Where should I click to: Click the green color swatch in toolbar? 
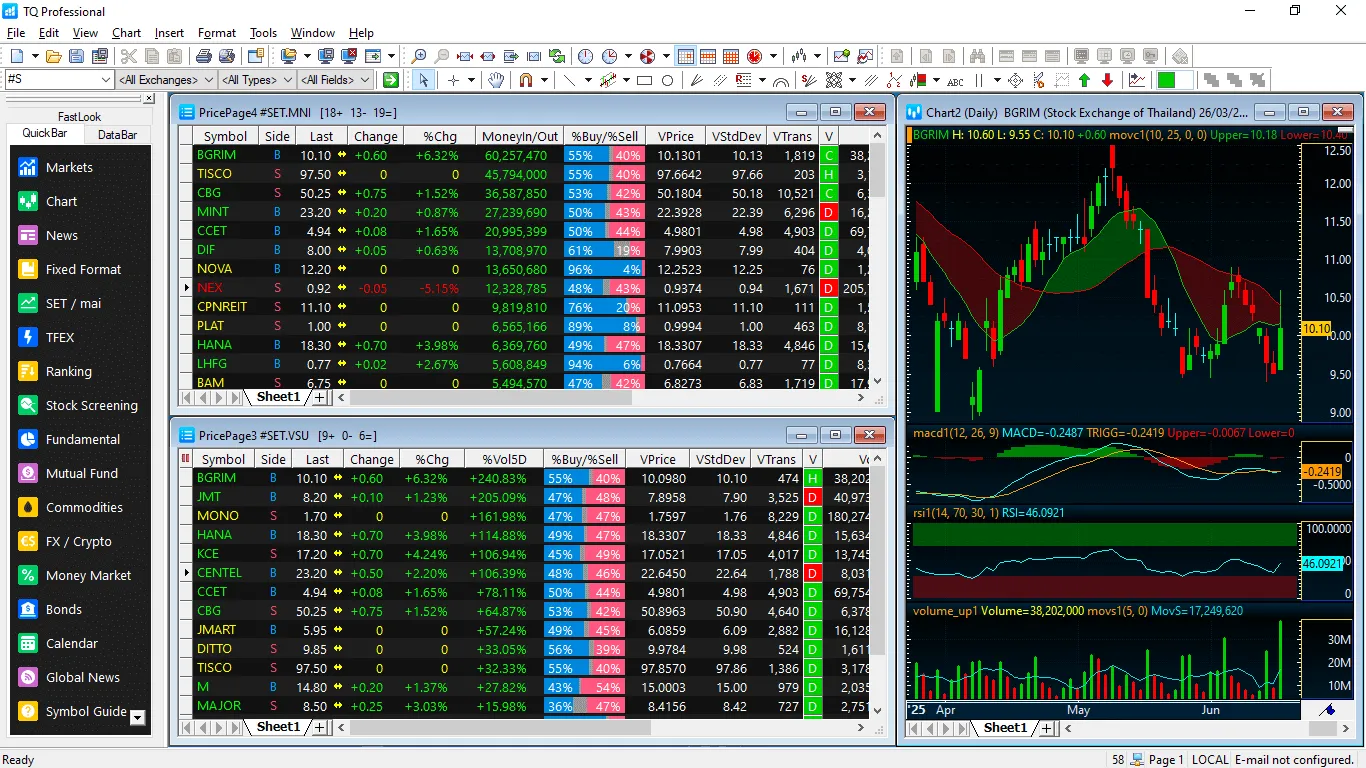pos(1166,80)
